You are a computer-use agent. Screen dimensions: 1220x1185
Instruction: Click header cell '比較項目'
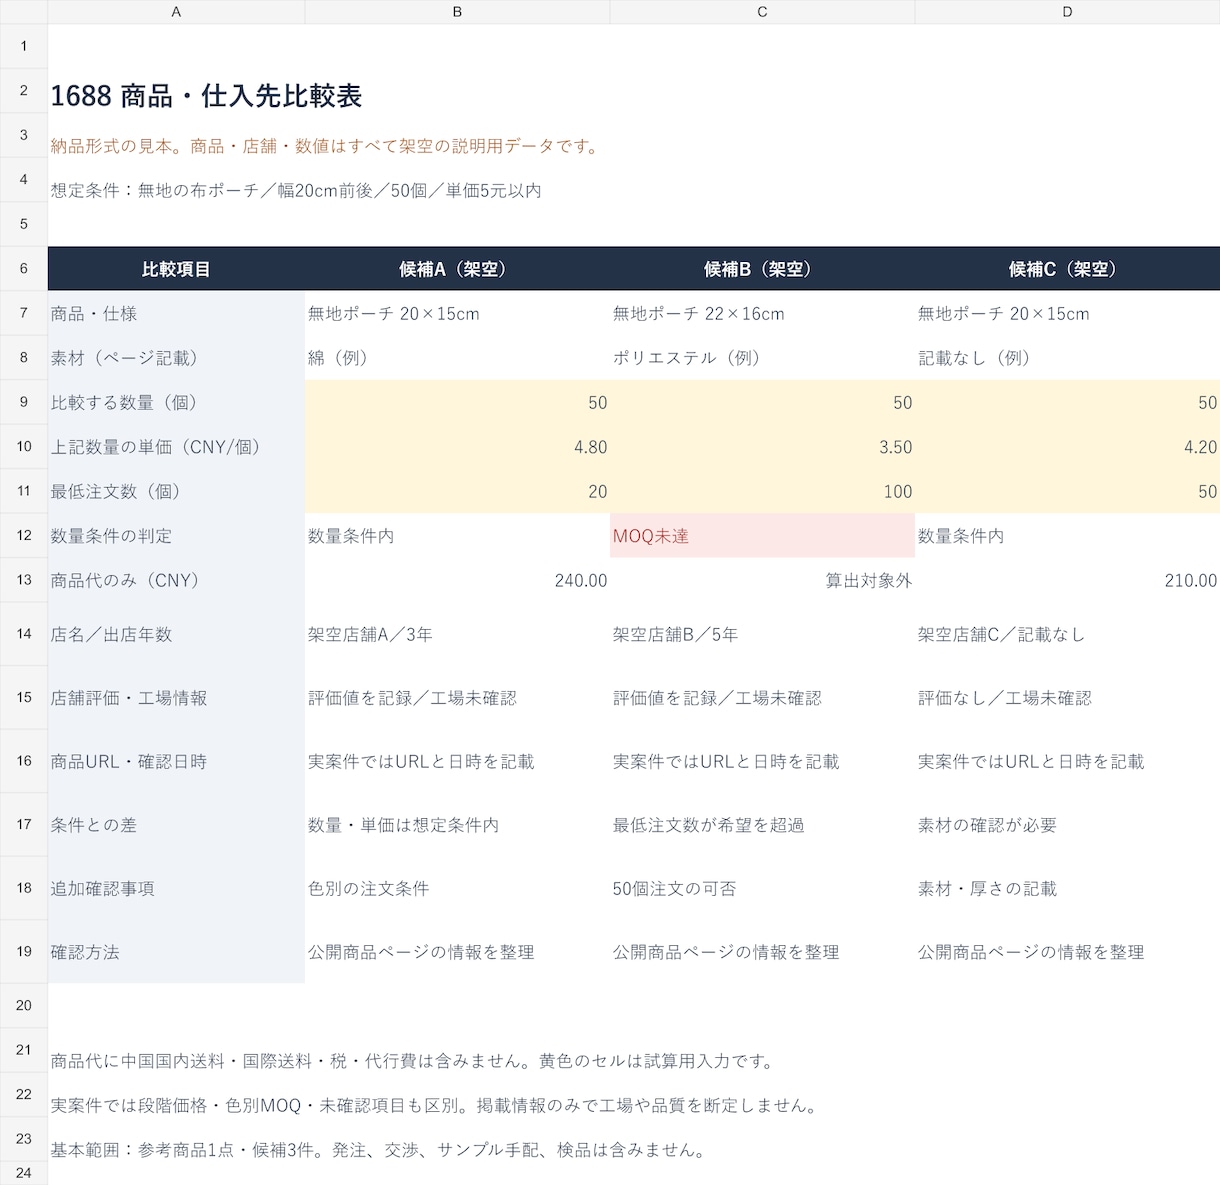tap(176, 269)
